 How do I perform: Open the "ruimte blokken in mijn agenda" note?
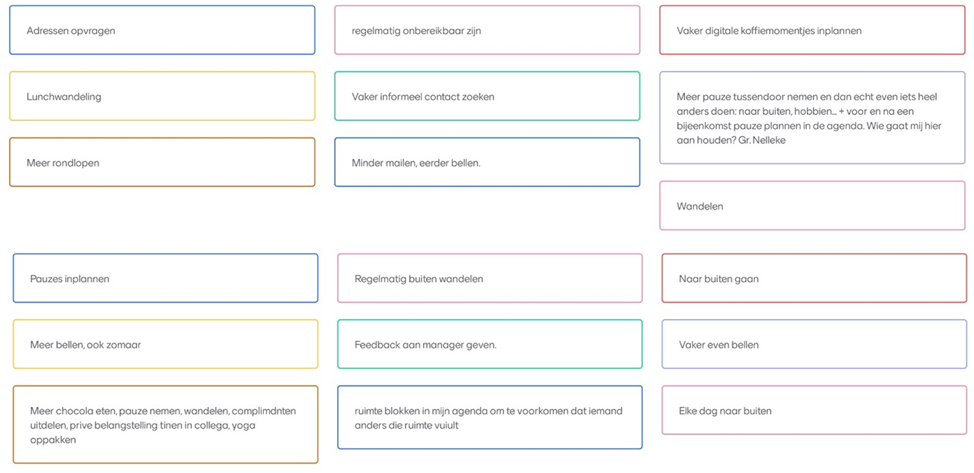pos(490,418)
